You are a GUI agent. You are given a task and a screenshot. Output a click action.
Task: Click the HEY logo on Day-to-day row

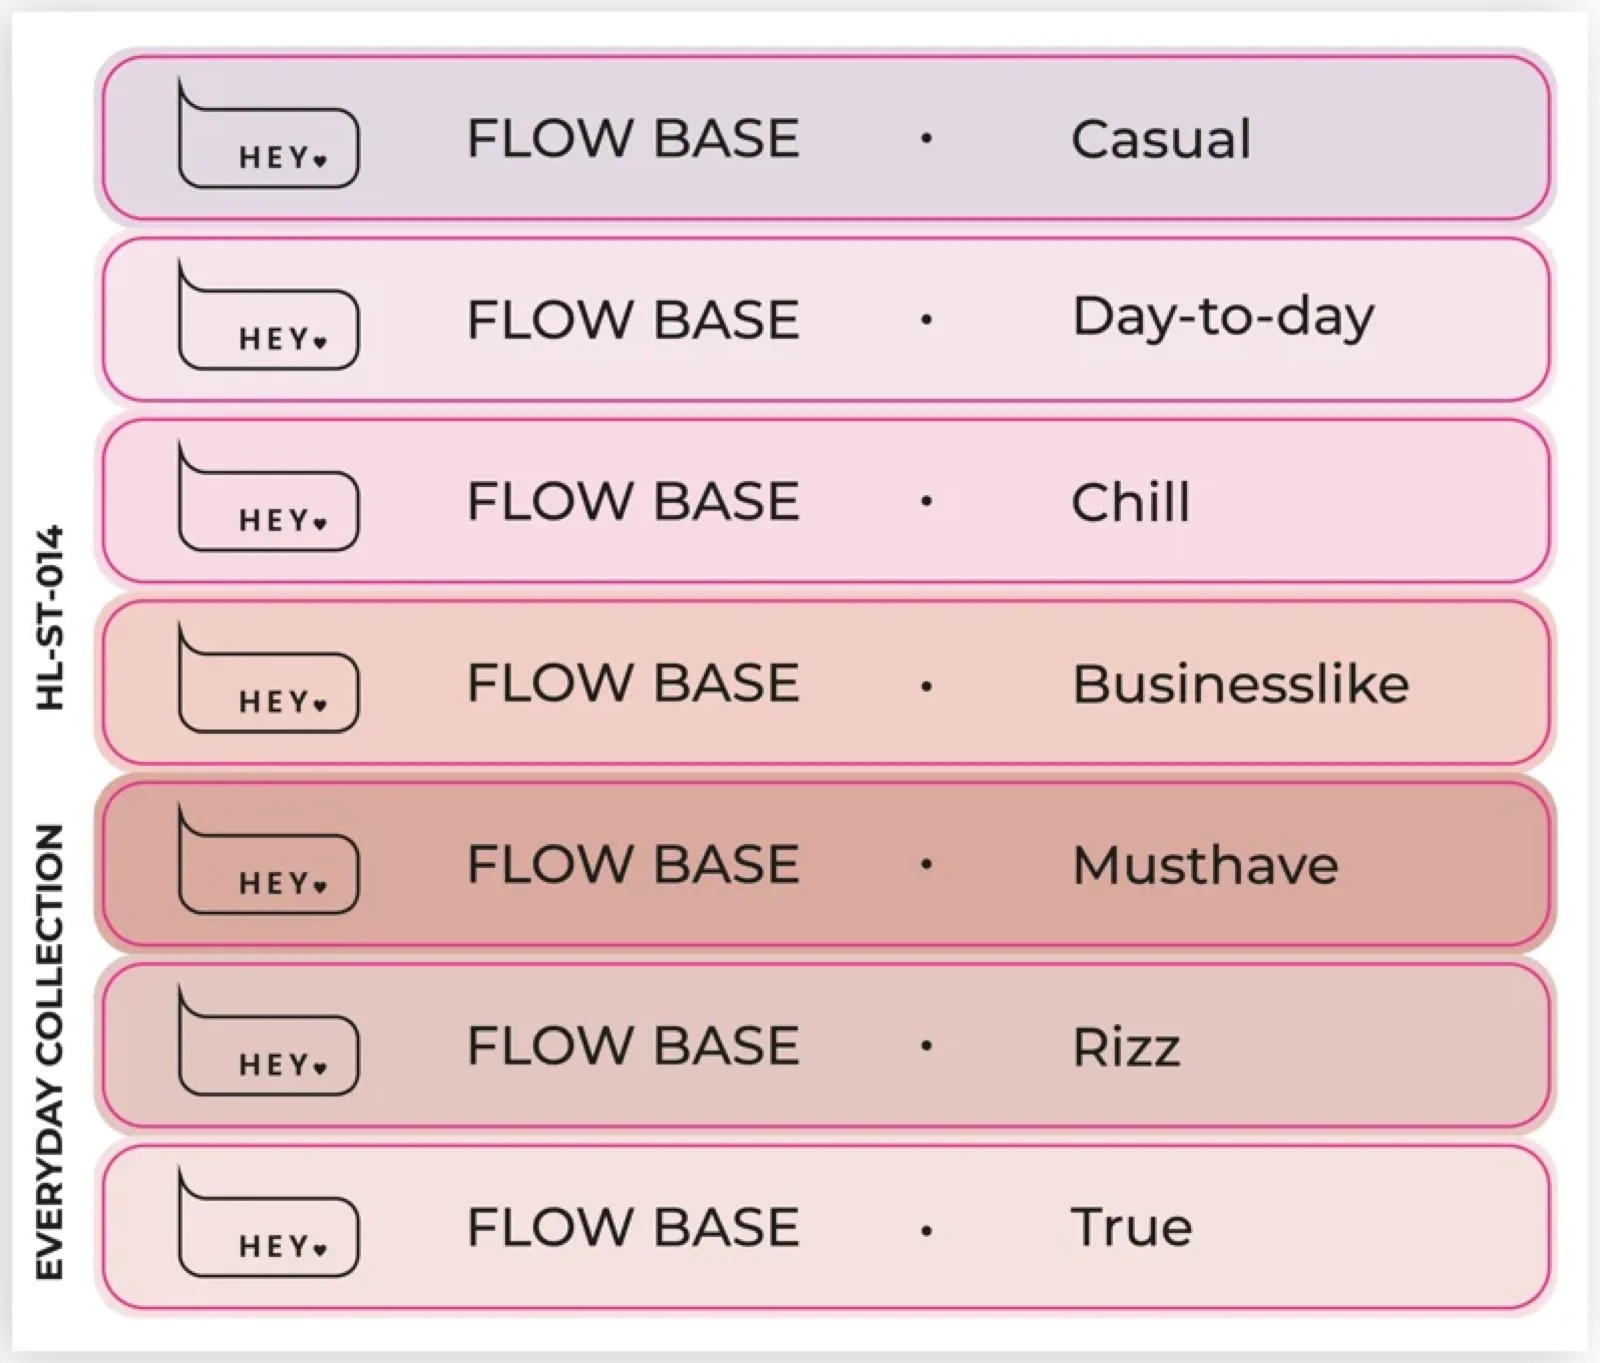point(268,315)
